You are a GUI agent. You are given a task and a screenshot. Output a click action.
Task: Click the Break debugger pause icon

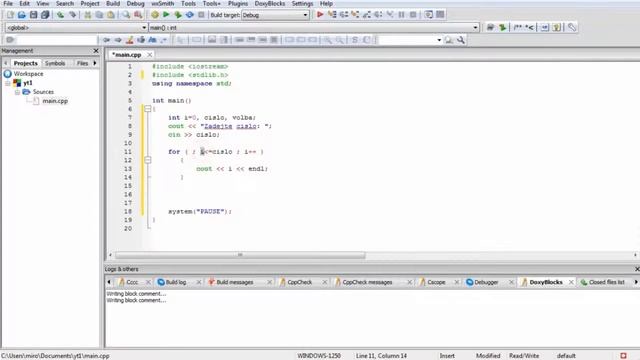pos(402,15)
